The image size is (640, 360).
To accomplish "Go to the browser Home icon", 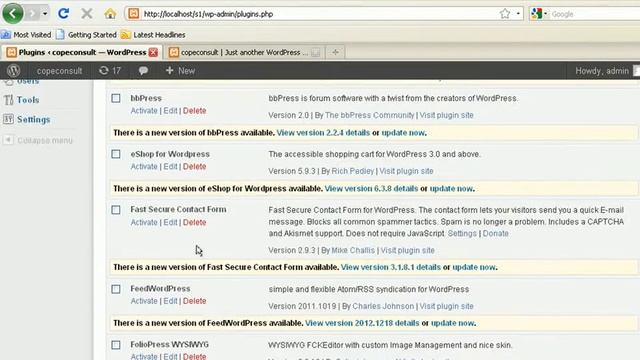I will pos(110,14).
